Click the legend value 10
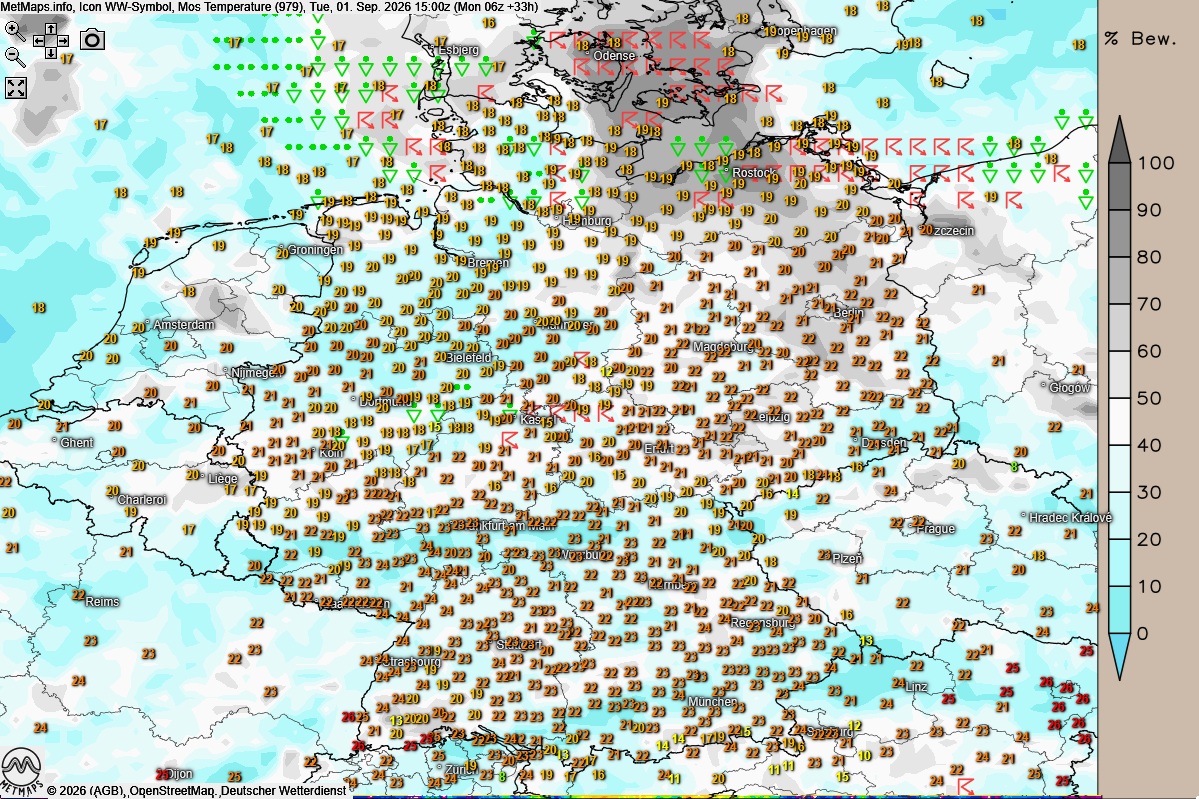Screen dimensions: 1199x799 coord(1149,586)
